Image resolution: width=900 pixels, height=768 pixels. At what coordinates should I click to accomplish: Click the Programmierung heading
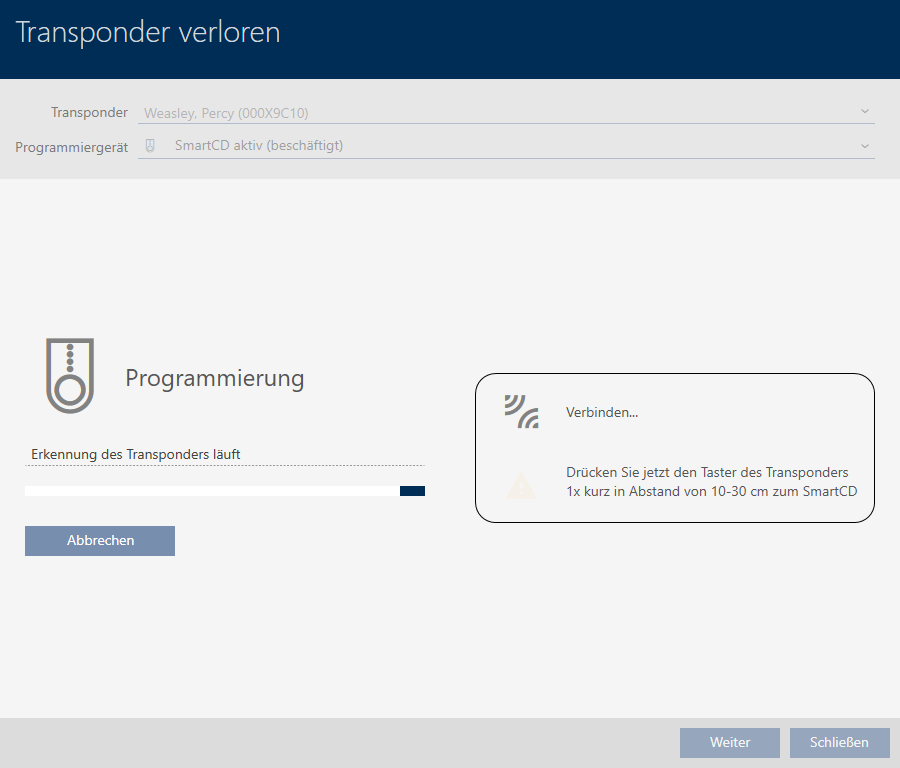click(x=214, y=378)
